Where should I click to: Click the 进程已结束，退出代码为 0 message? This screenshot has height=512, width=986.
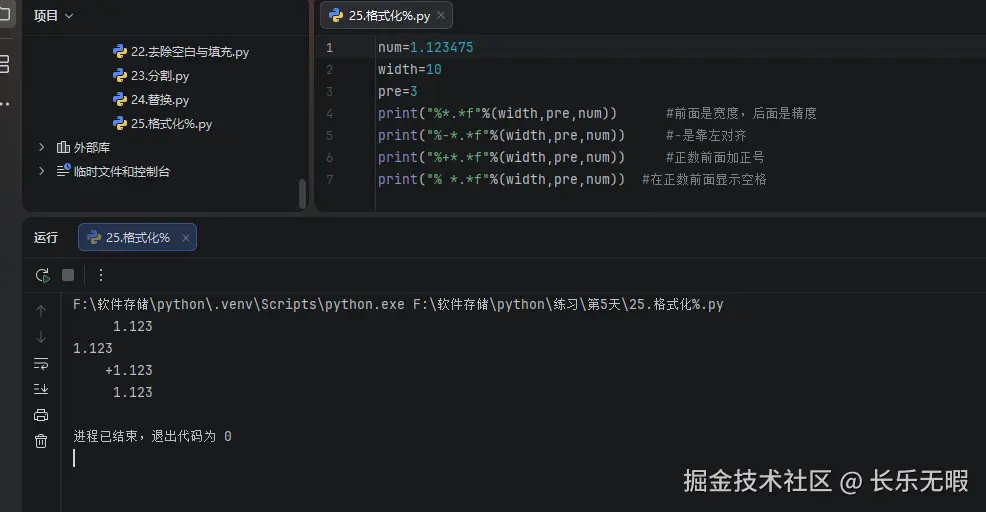(x=152, y=437)
